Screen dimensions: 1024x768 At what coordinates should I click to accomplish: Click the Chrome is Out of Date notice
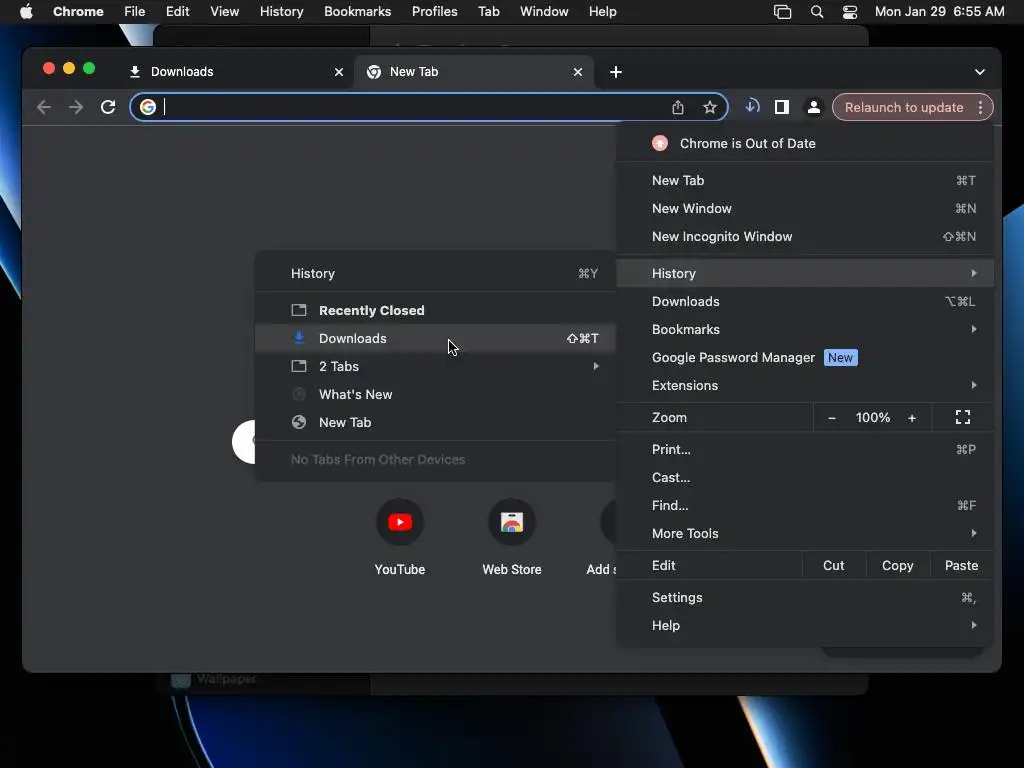pyautogui.click(x=805, y=144)
